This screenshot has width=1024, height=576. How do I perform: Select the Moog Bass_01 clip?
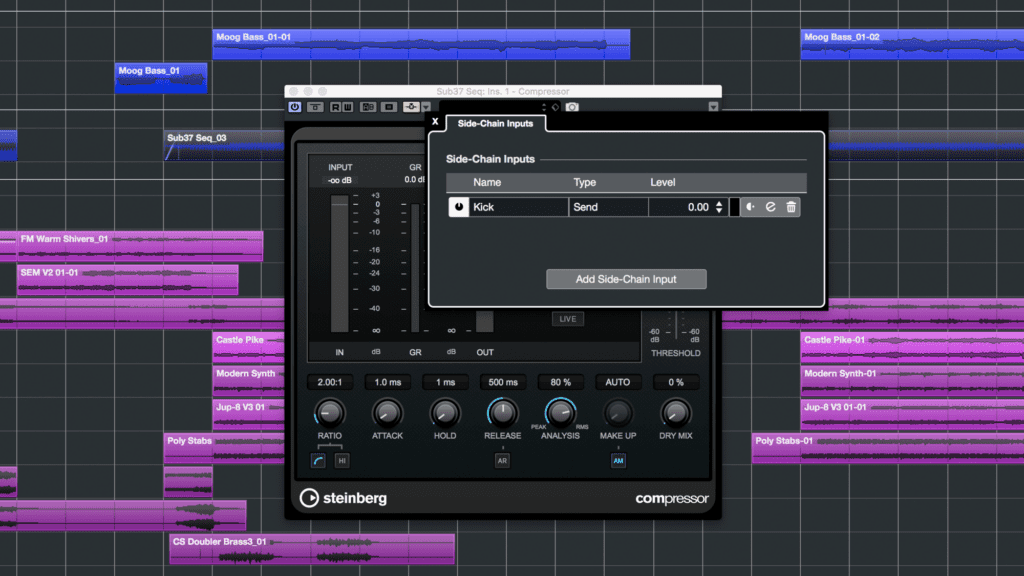click(x=161, y=78)
